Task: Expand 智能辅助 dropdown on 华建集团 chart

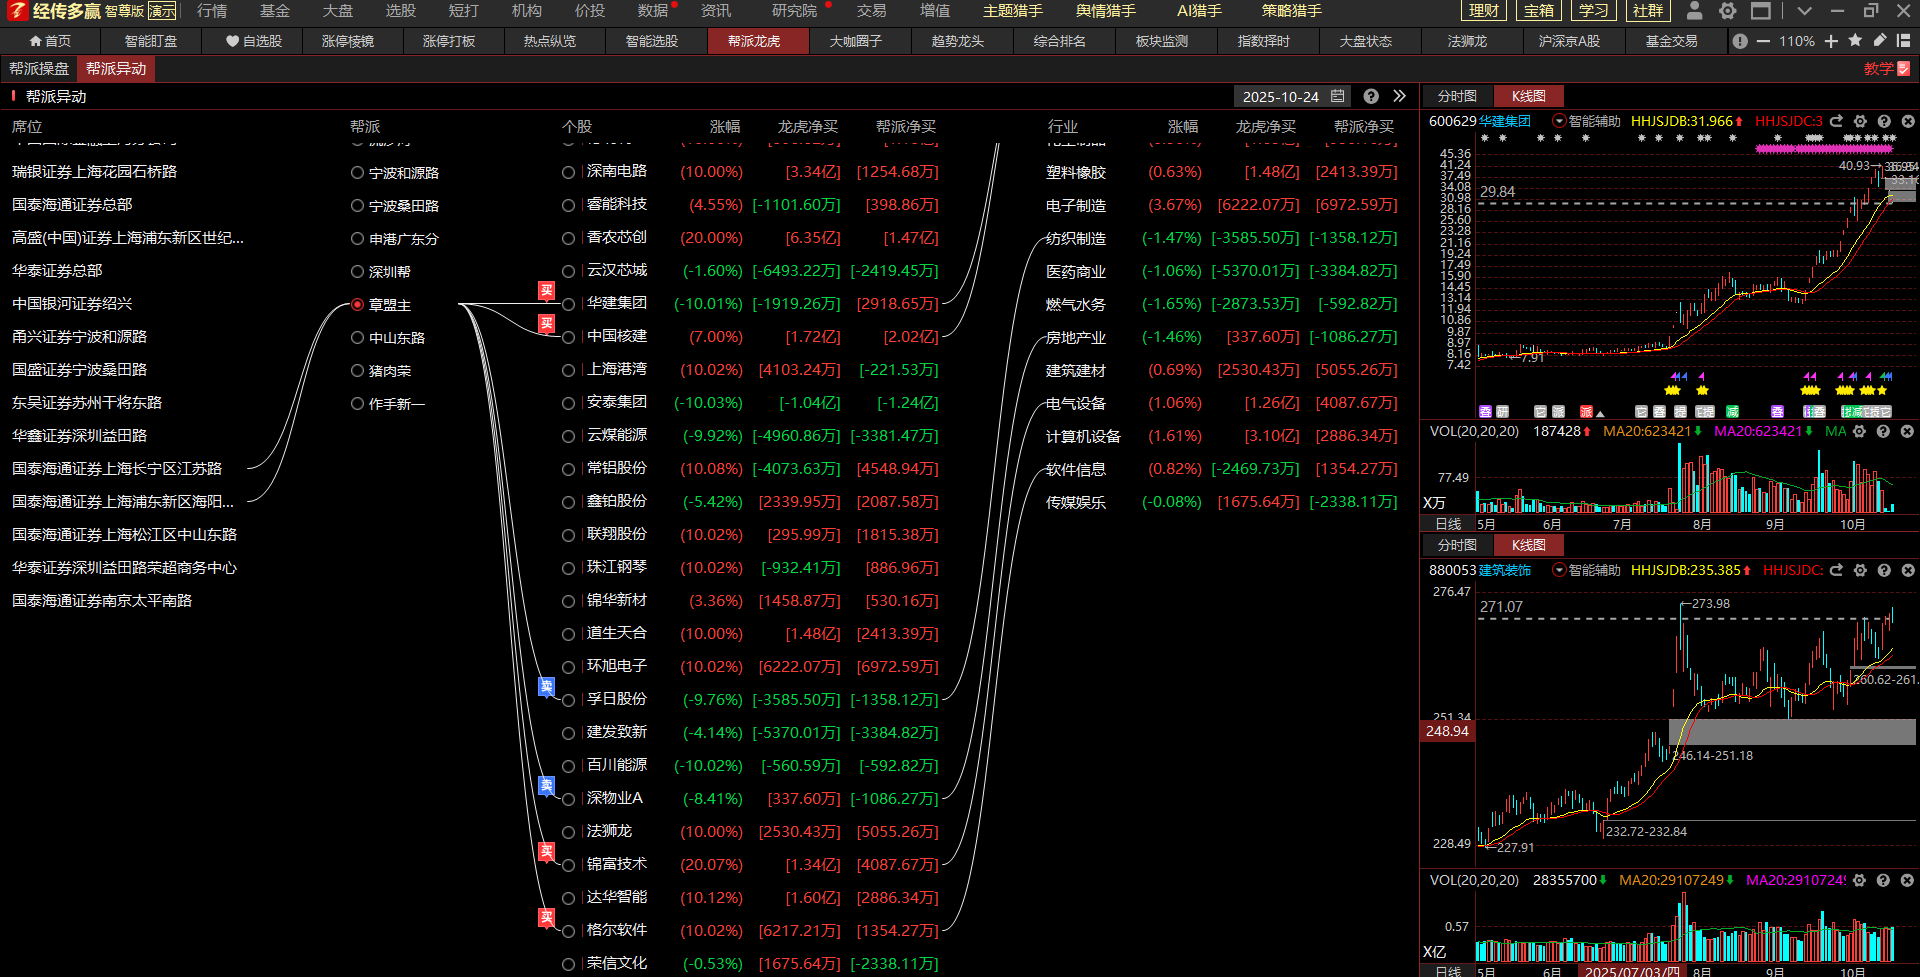Action: tap(1558, 121)
